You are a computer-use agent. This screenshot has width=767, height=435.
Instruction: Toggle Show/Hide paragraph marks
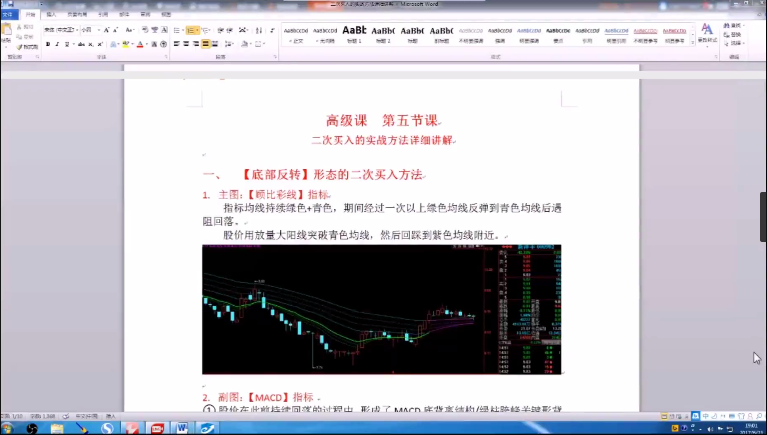click(x=272, y=30)
